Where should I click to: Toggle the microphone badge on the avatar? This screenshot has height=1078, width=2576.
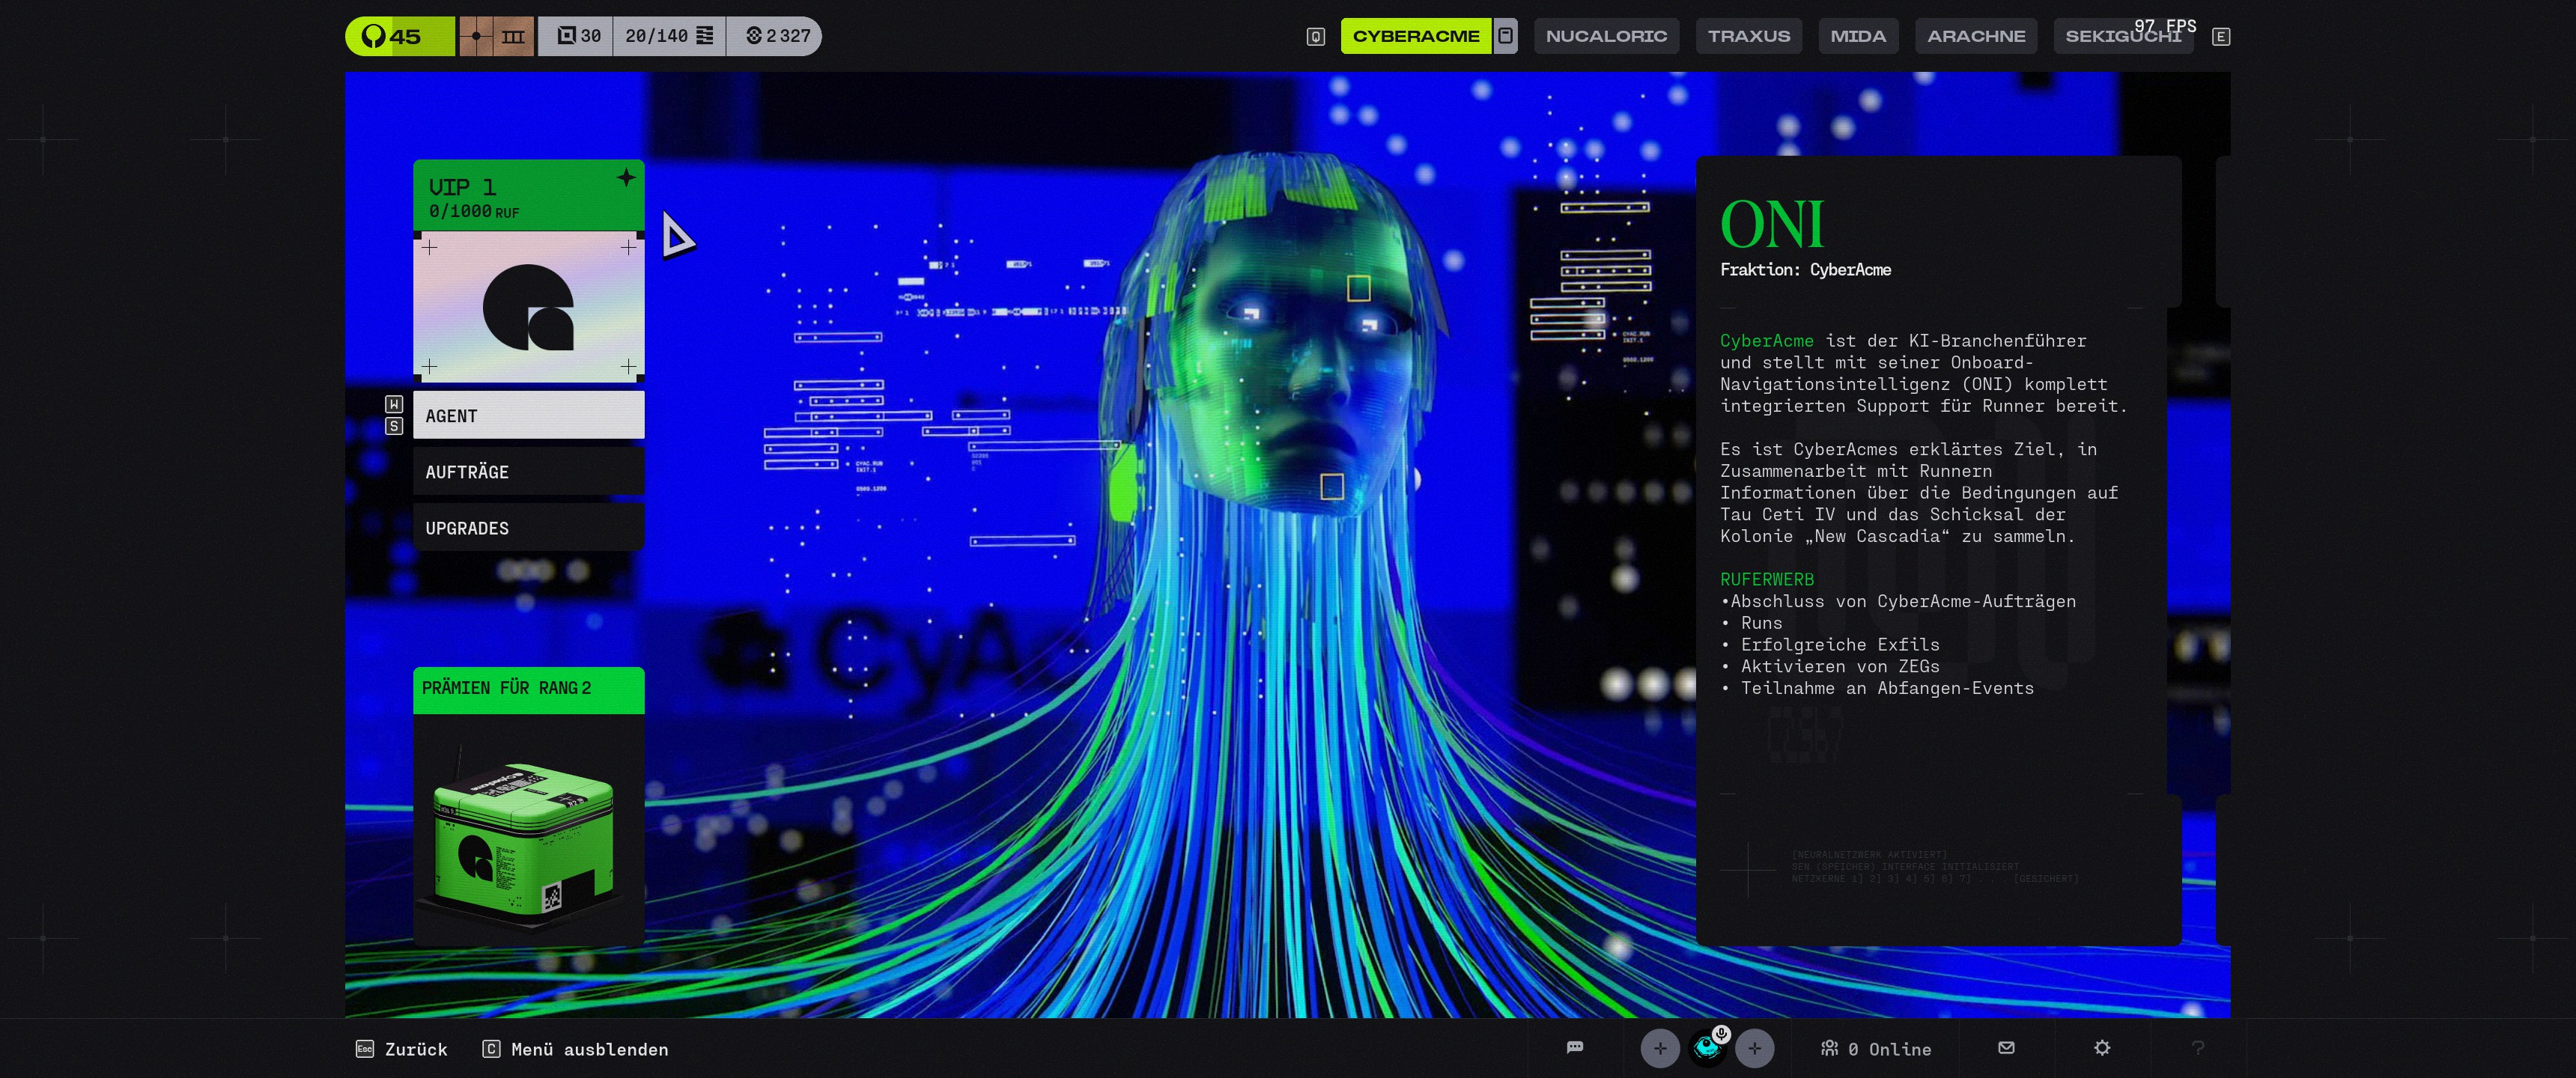[1721, 1034]
